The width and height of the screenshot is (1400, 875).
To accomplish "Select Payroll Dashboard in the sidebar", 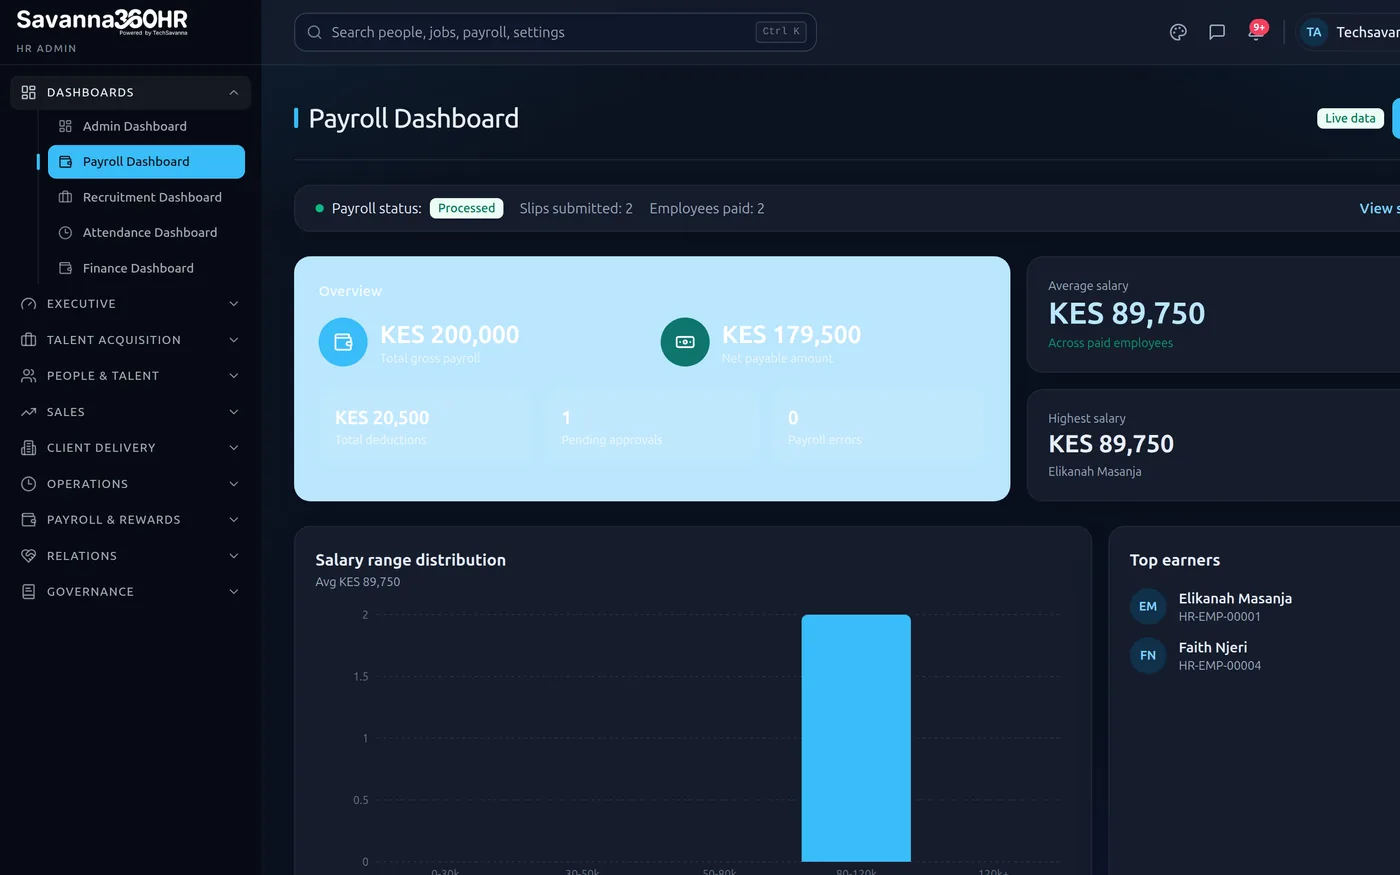I will tap(146, 162).
